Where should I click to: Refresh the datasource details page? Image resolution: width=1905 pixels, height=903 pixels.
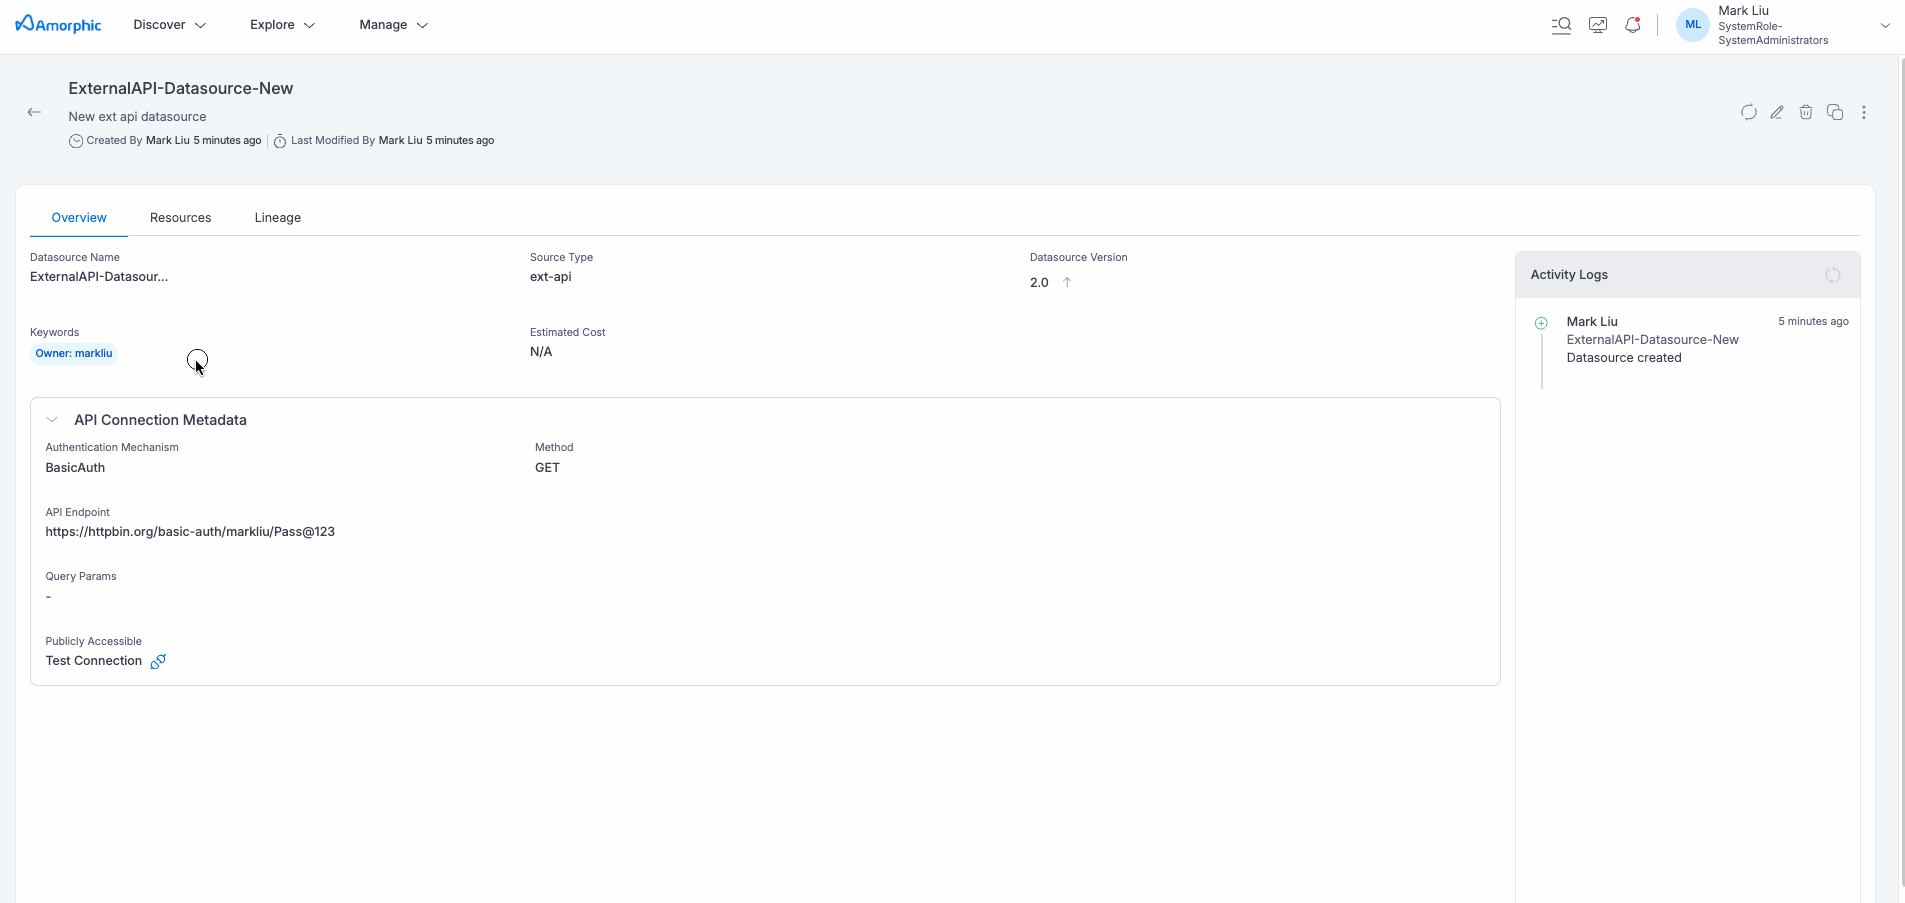coord(1748,112)
